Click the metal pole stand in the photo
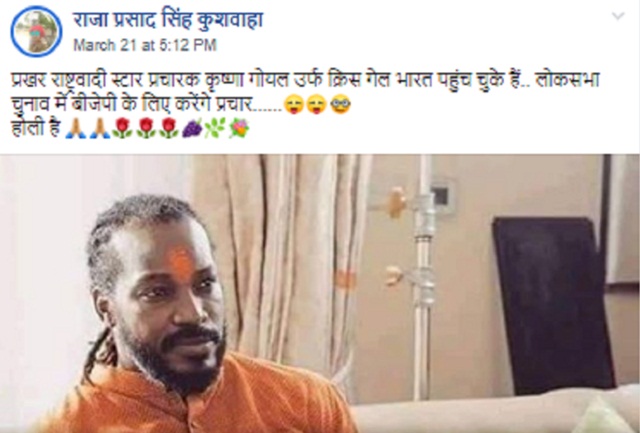The width and height of the screenshot is (640, 433). click(423, 278)
